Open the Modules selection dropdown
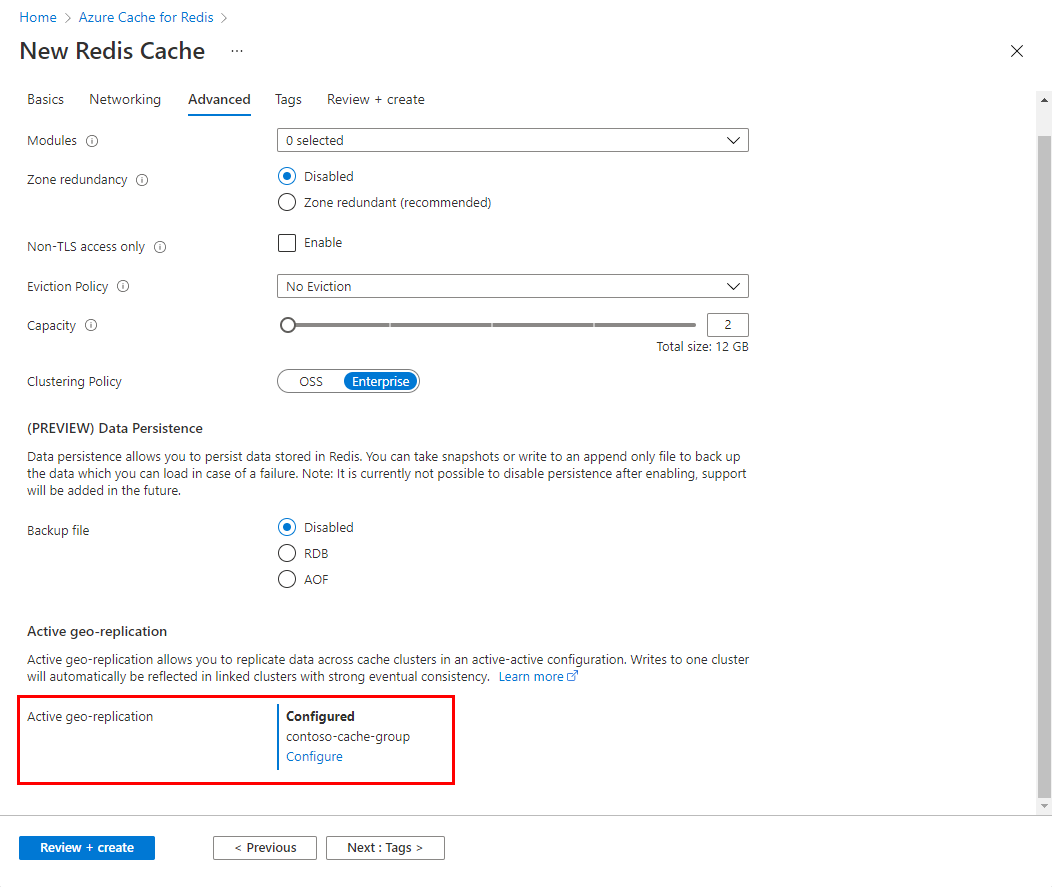Viewport: 1052px width, 887px height. 512,140
